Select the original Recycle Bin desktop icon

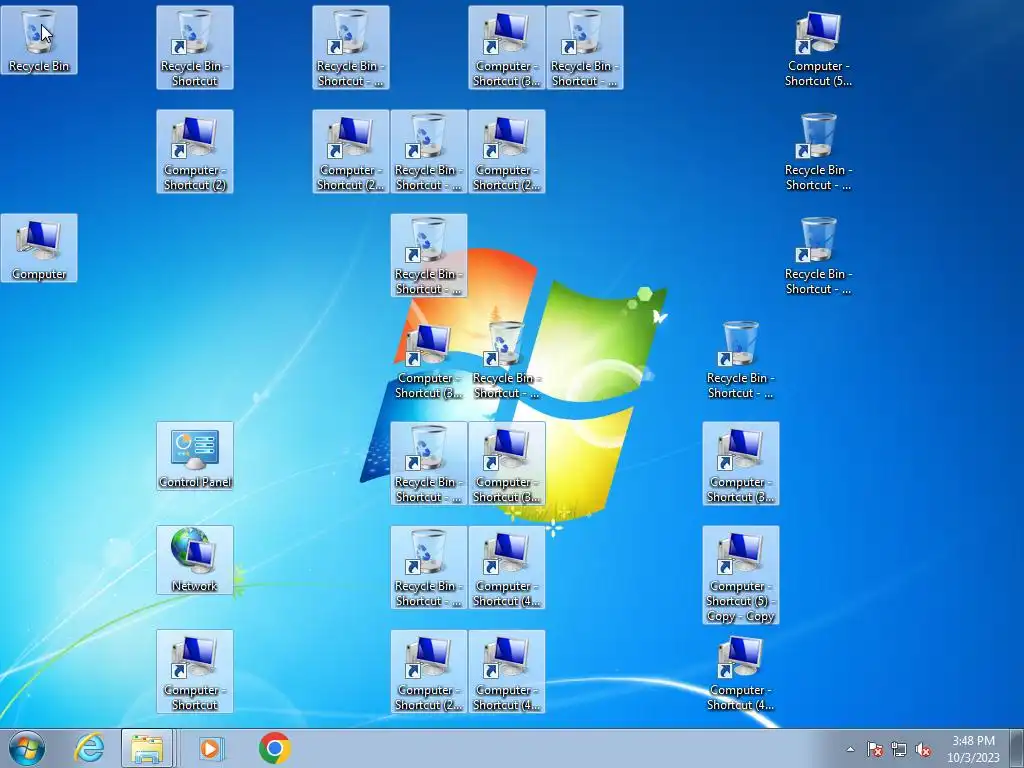coord(39,40)
